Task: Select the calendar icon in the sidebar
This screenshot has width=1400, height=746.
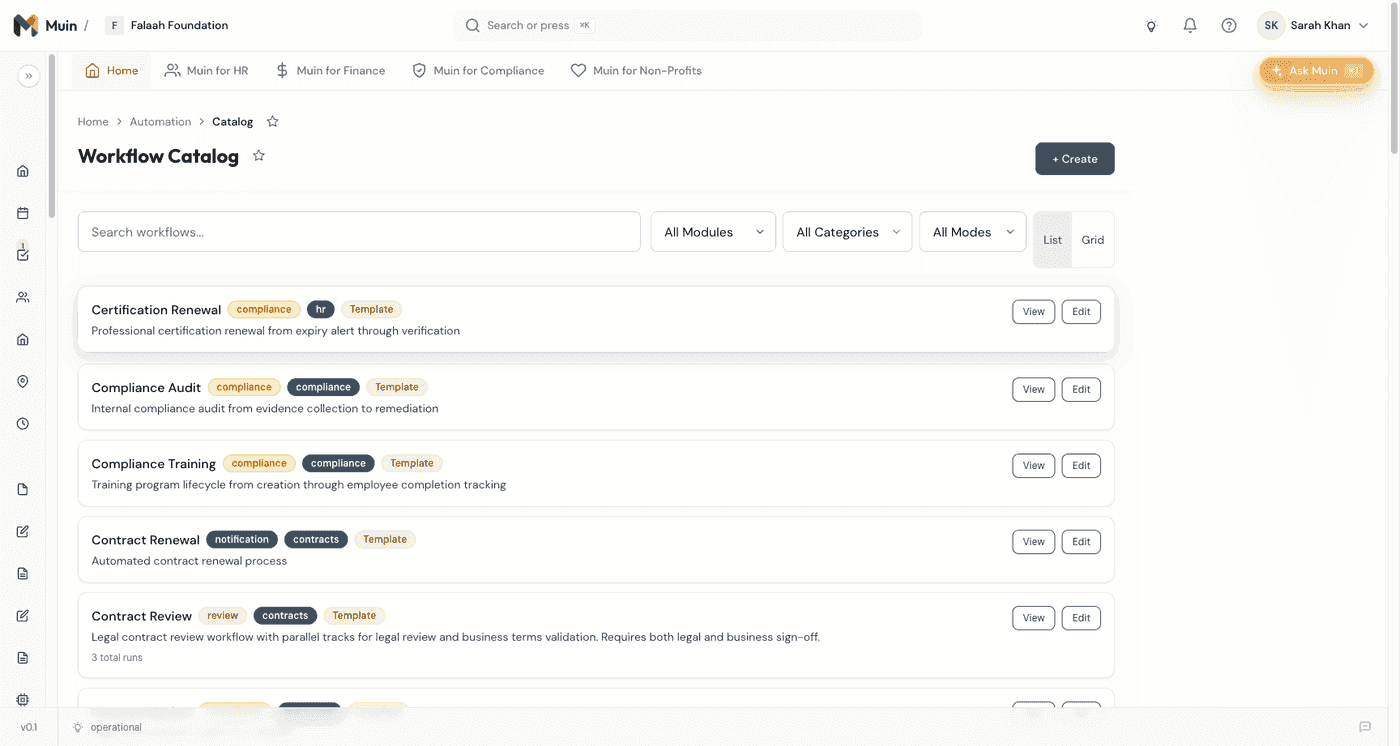Action: [x=22, y=212]
